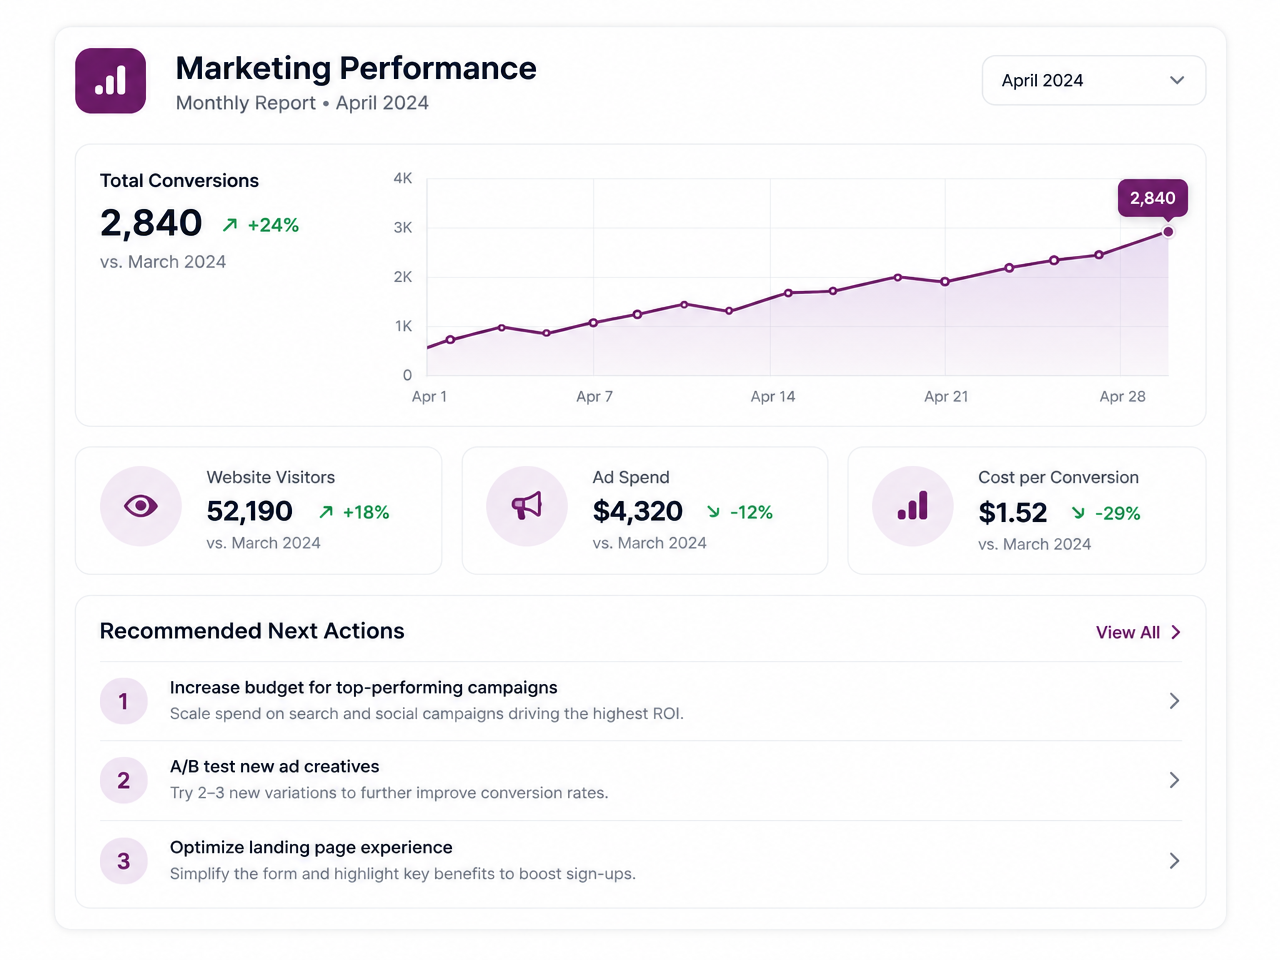
Task: Open 'Optimize landing page experience' action
Action: click(640, 861)
